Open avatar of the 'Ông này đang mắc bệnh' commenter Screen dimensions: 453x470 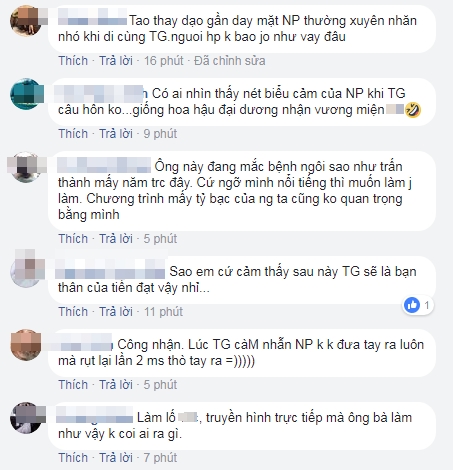coord(26,167)
